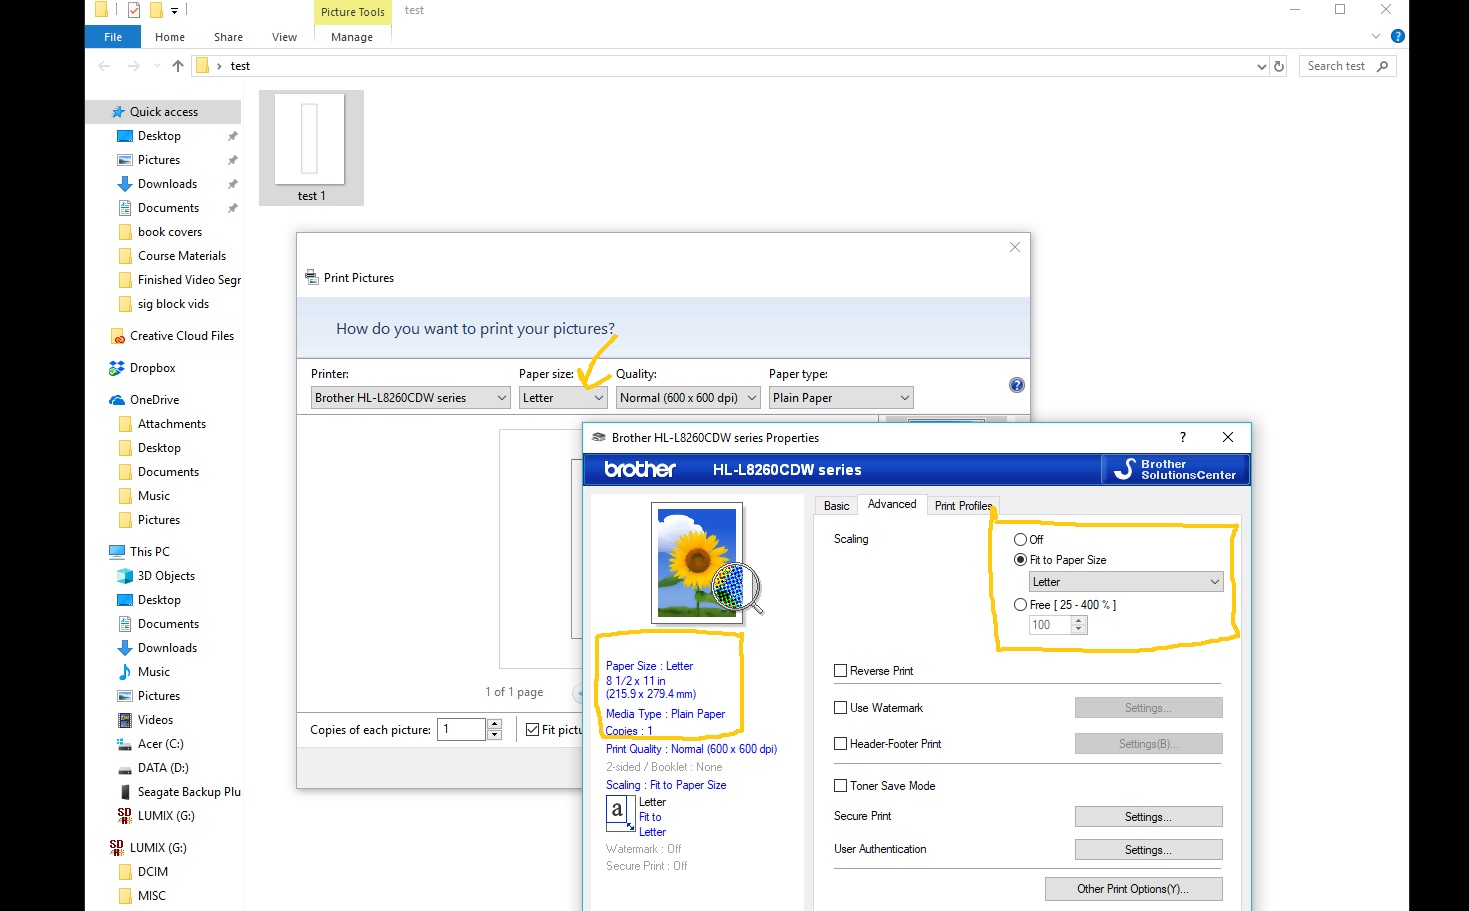The width and height of the screenshot is (1469, 911).
Task: Enable Reverse Print checkbox
Action: point(841,671)
